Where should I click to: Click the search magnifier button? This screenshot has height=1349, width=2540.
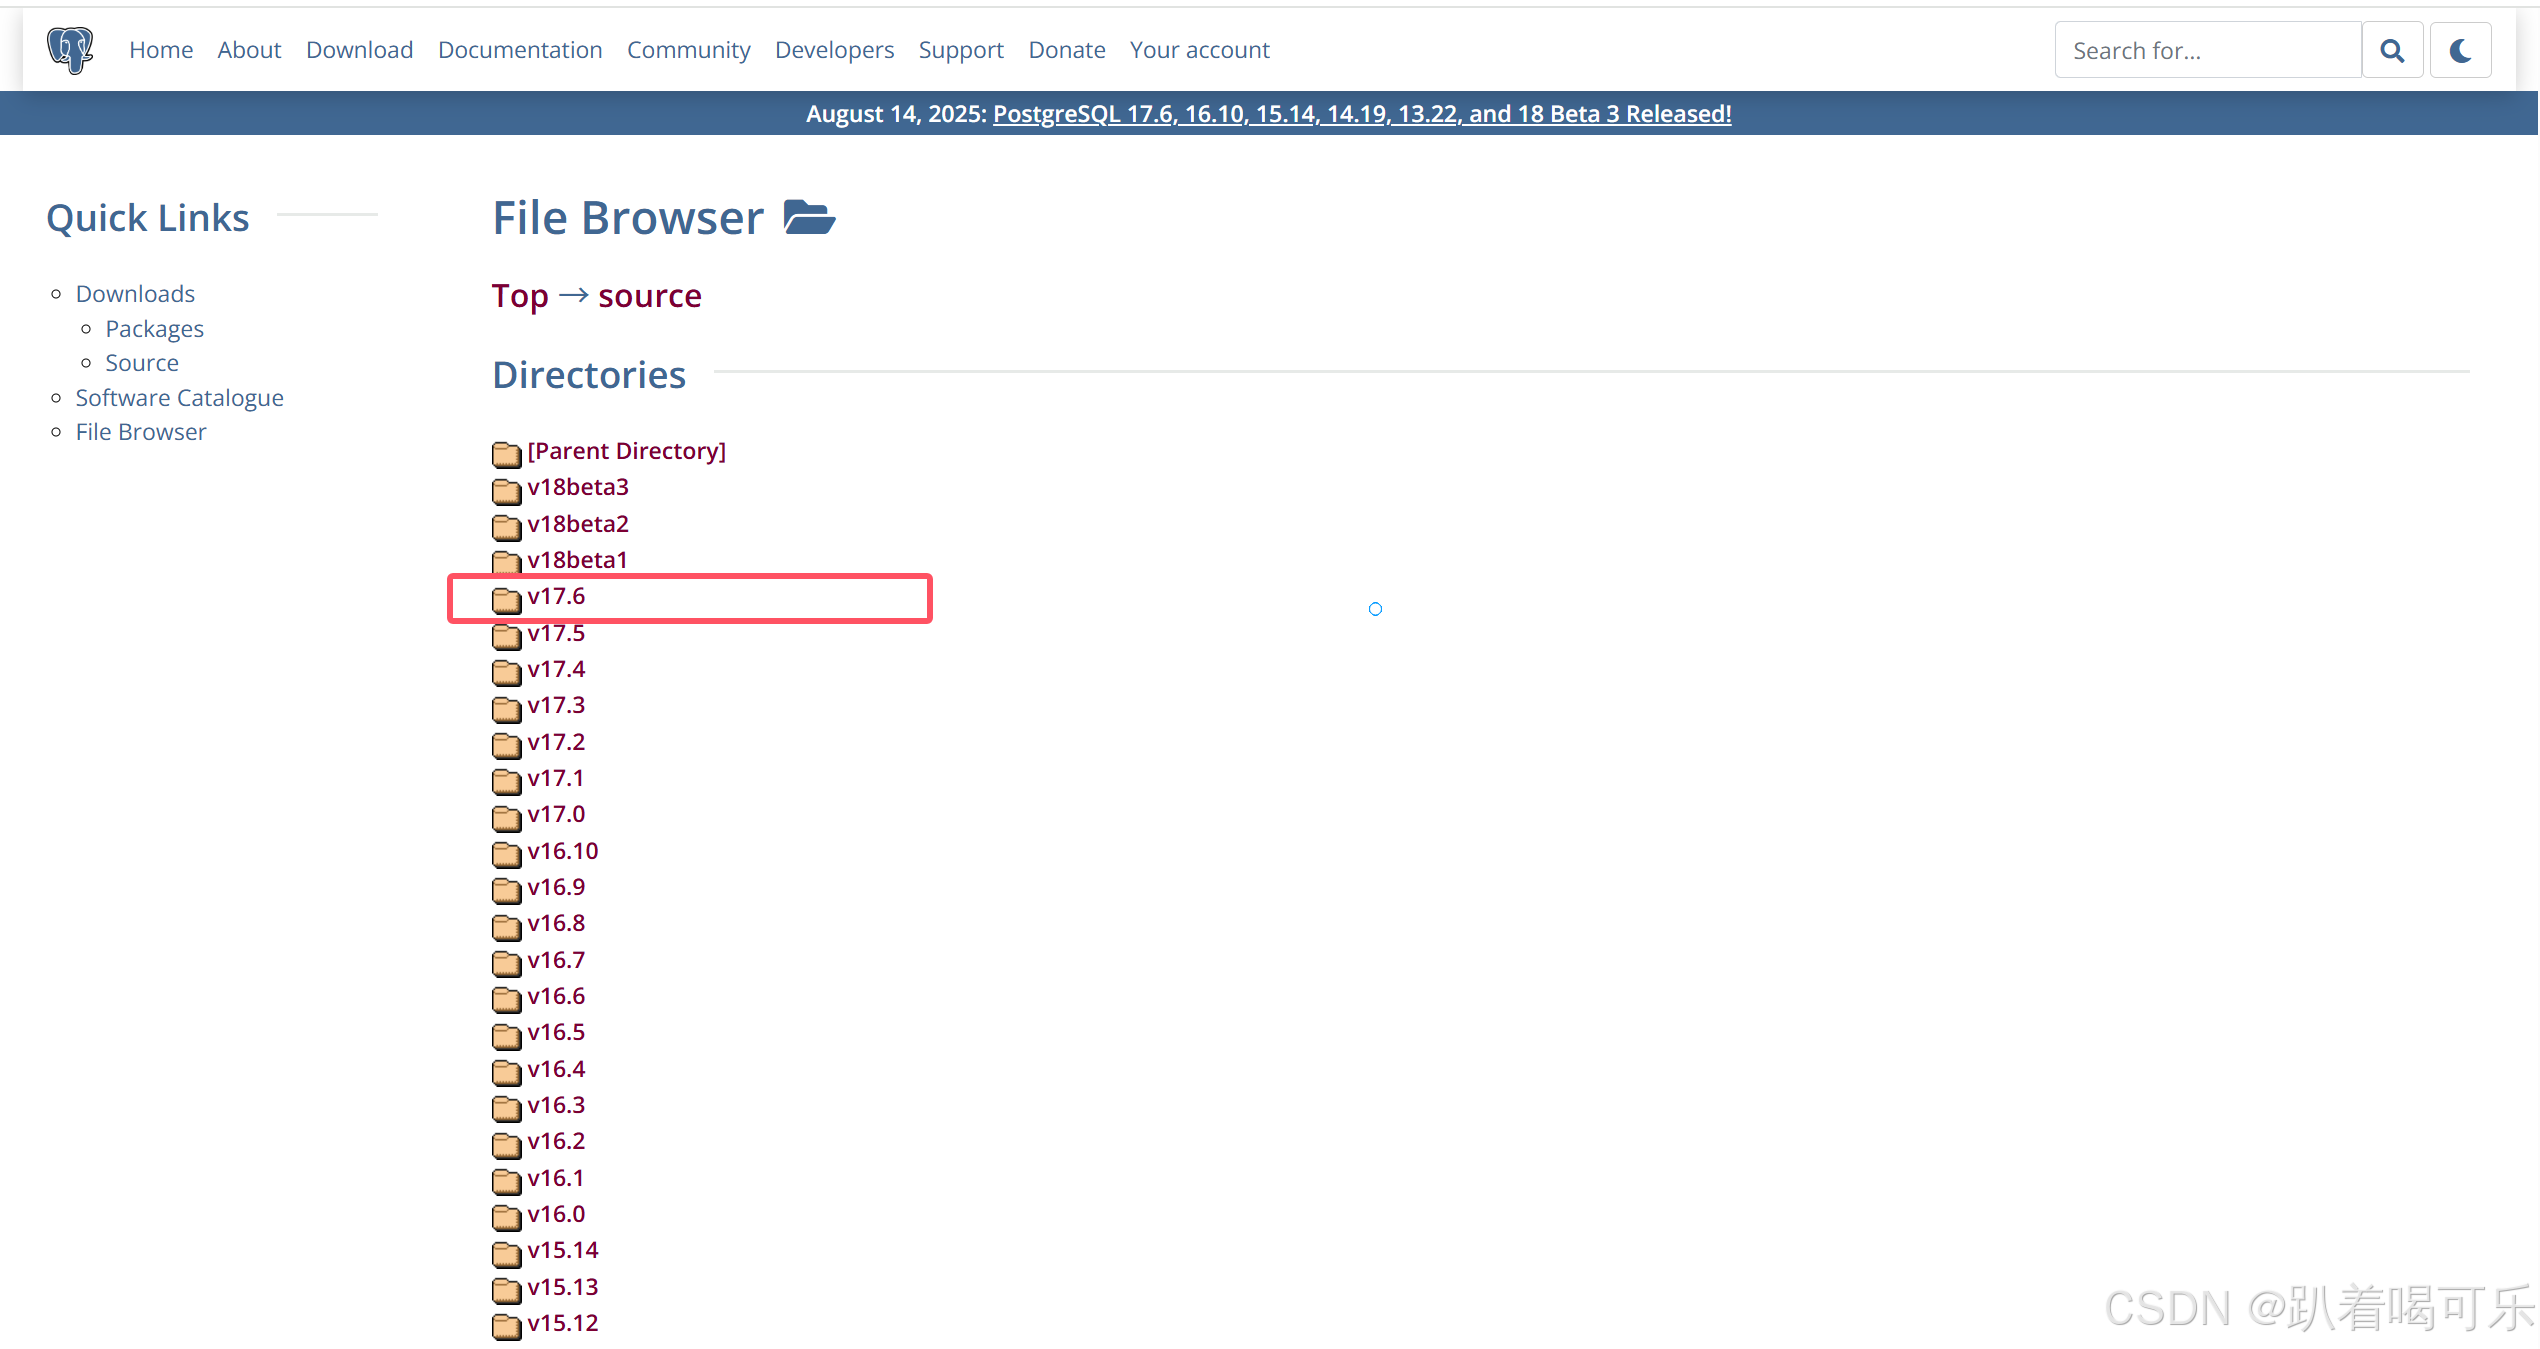tap(2392, 50)
